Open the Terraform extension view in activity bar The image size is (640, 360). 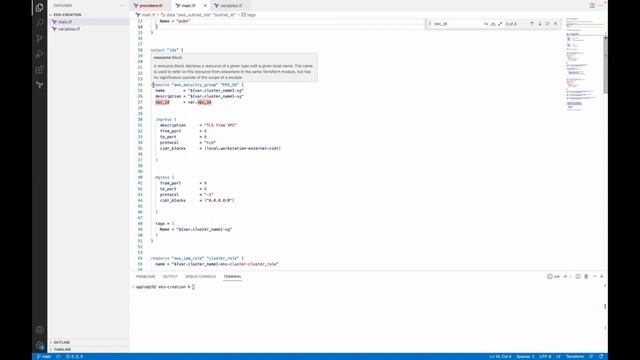click(40, 85)
